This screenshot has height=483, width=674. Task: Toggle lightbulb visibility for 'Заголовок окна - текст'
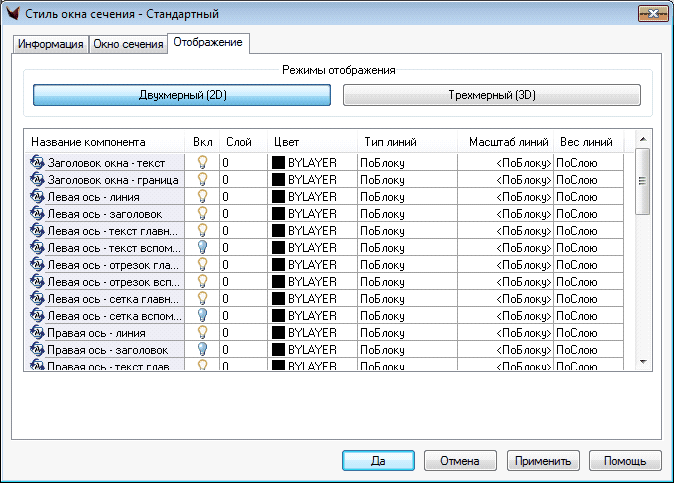click(202, 162)
